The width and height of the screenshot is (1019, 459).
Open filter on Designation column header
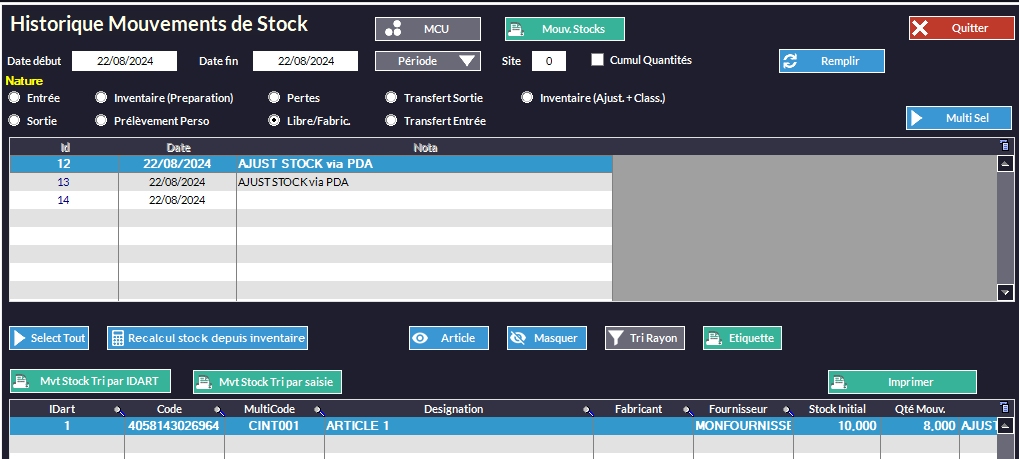coord(589,410)
